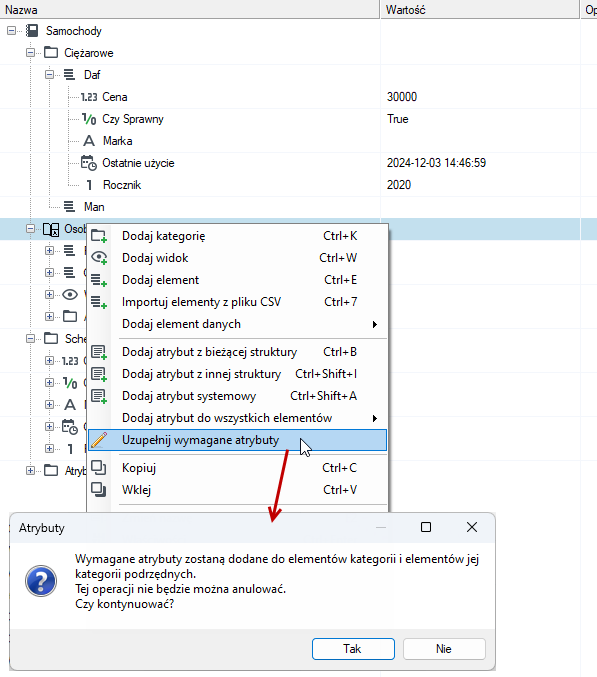Expand the 1.23 attribute node under Sche
597x677 pixels.
(x=49, y=361)
